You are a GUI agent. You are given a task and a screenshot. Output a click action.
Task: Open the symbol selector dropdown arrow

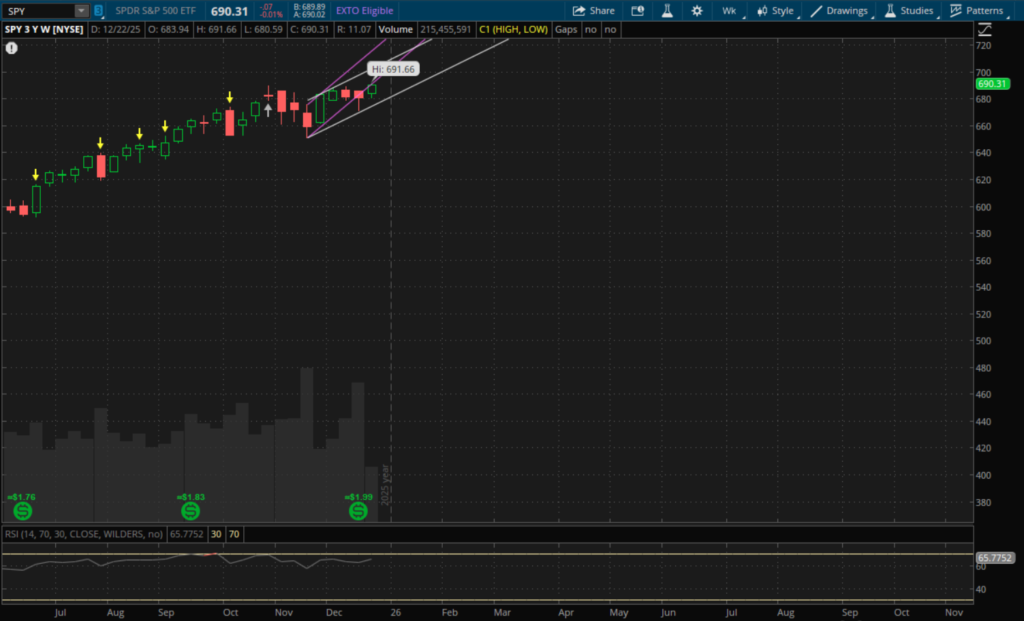(x=81, y=10)
